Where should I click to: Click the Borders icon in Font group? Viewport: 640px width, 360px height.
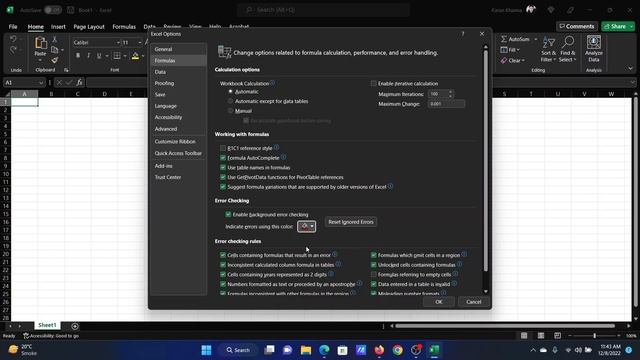click(117, 56)
